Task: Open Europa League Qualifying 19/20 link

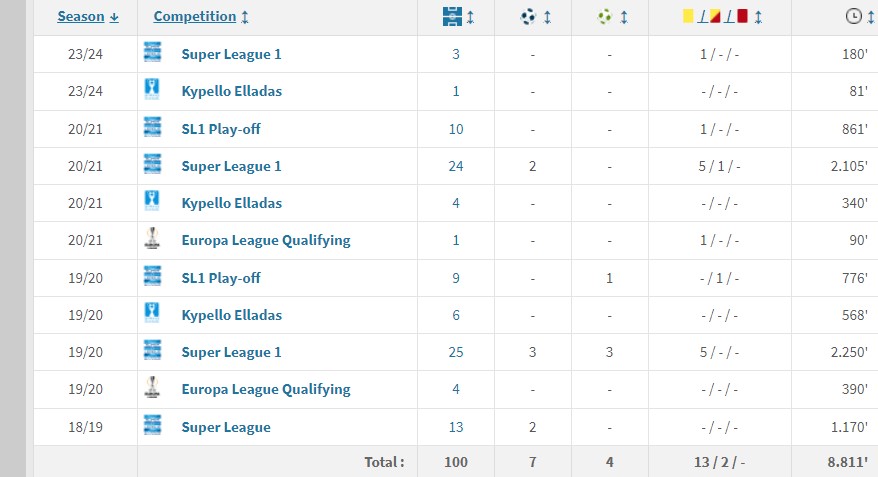Action: (x=266, y=389)
